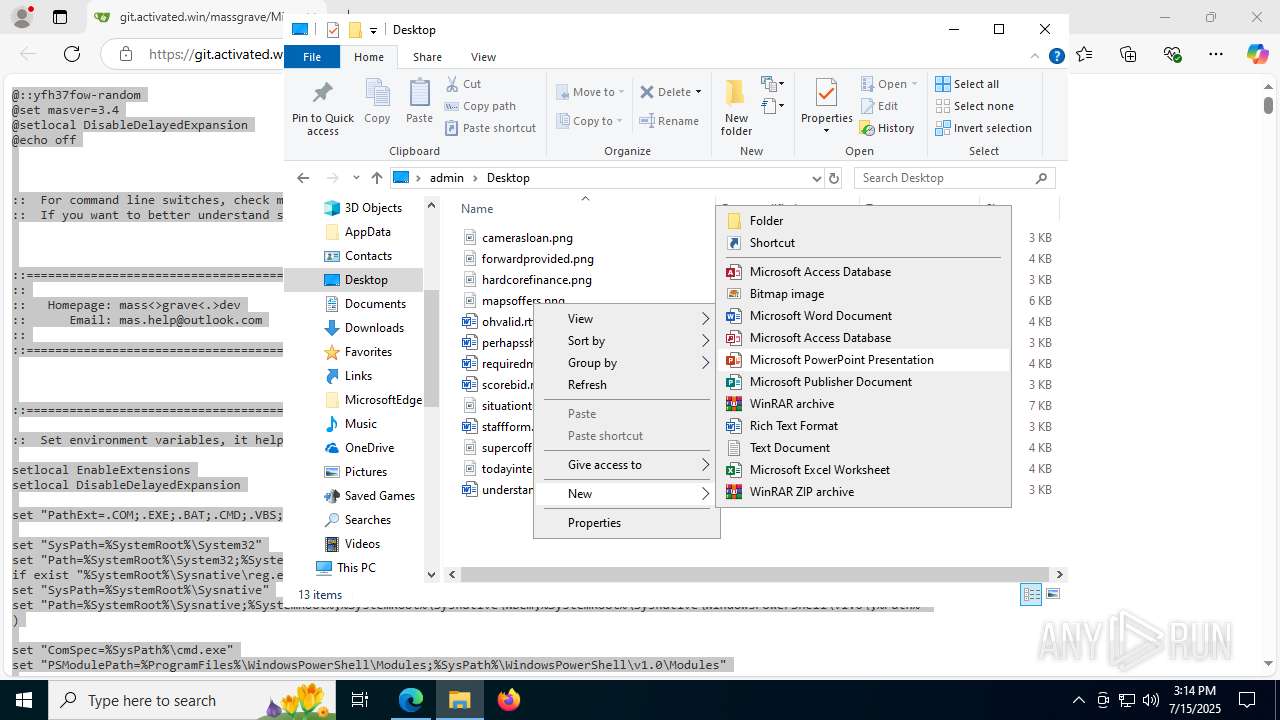
Task: Click the Paste ribbon icon
Action: click(x=419, y=94)
